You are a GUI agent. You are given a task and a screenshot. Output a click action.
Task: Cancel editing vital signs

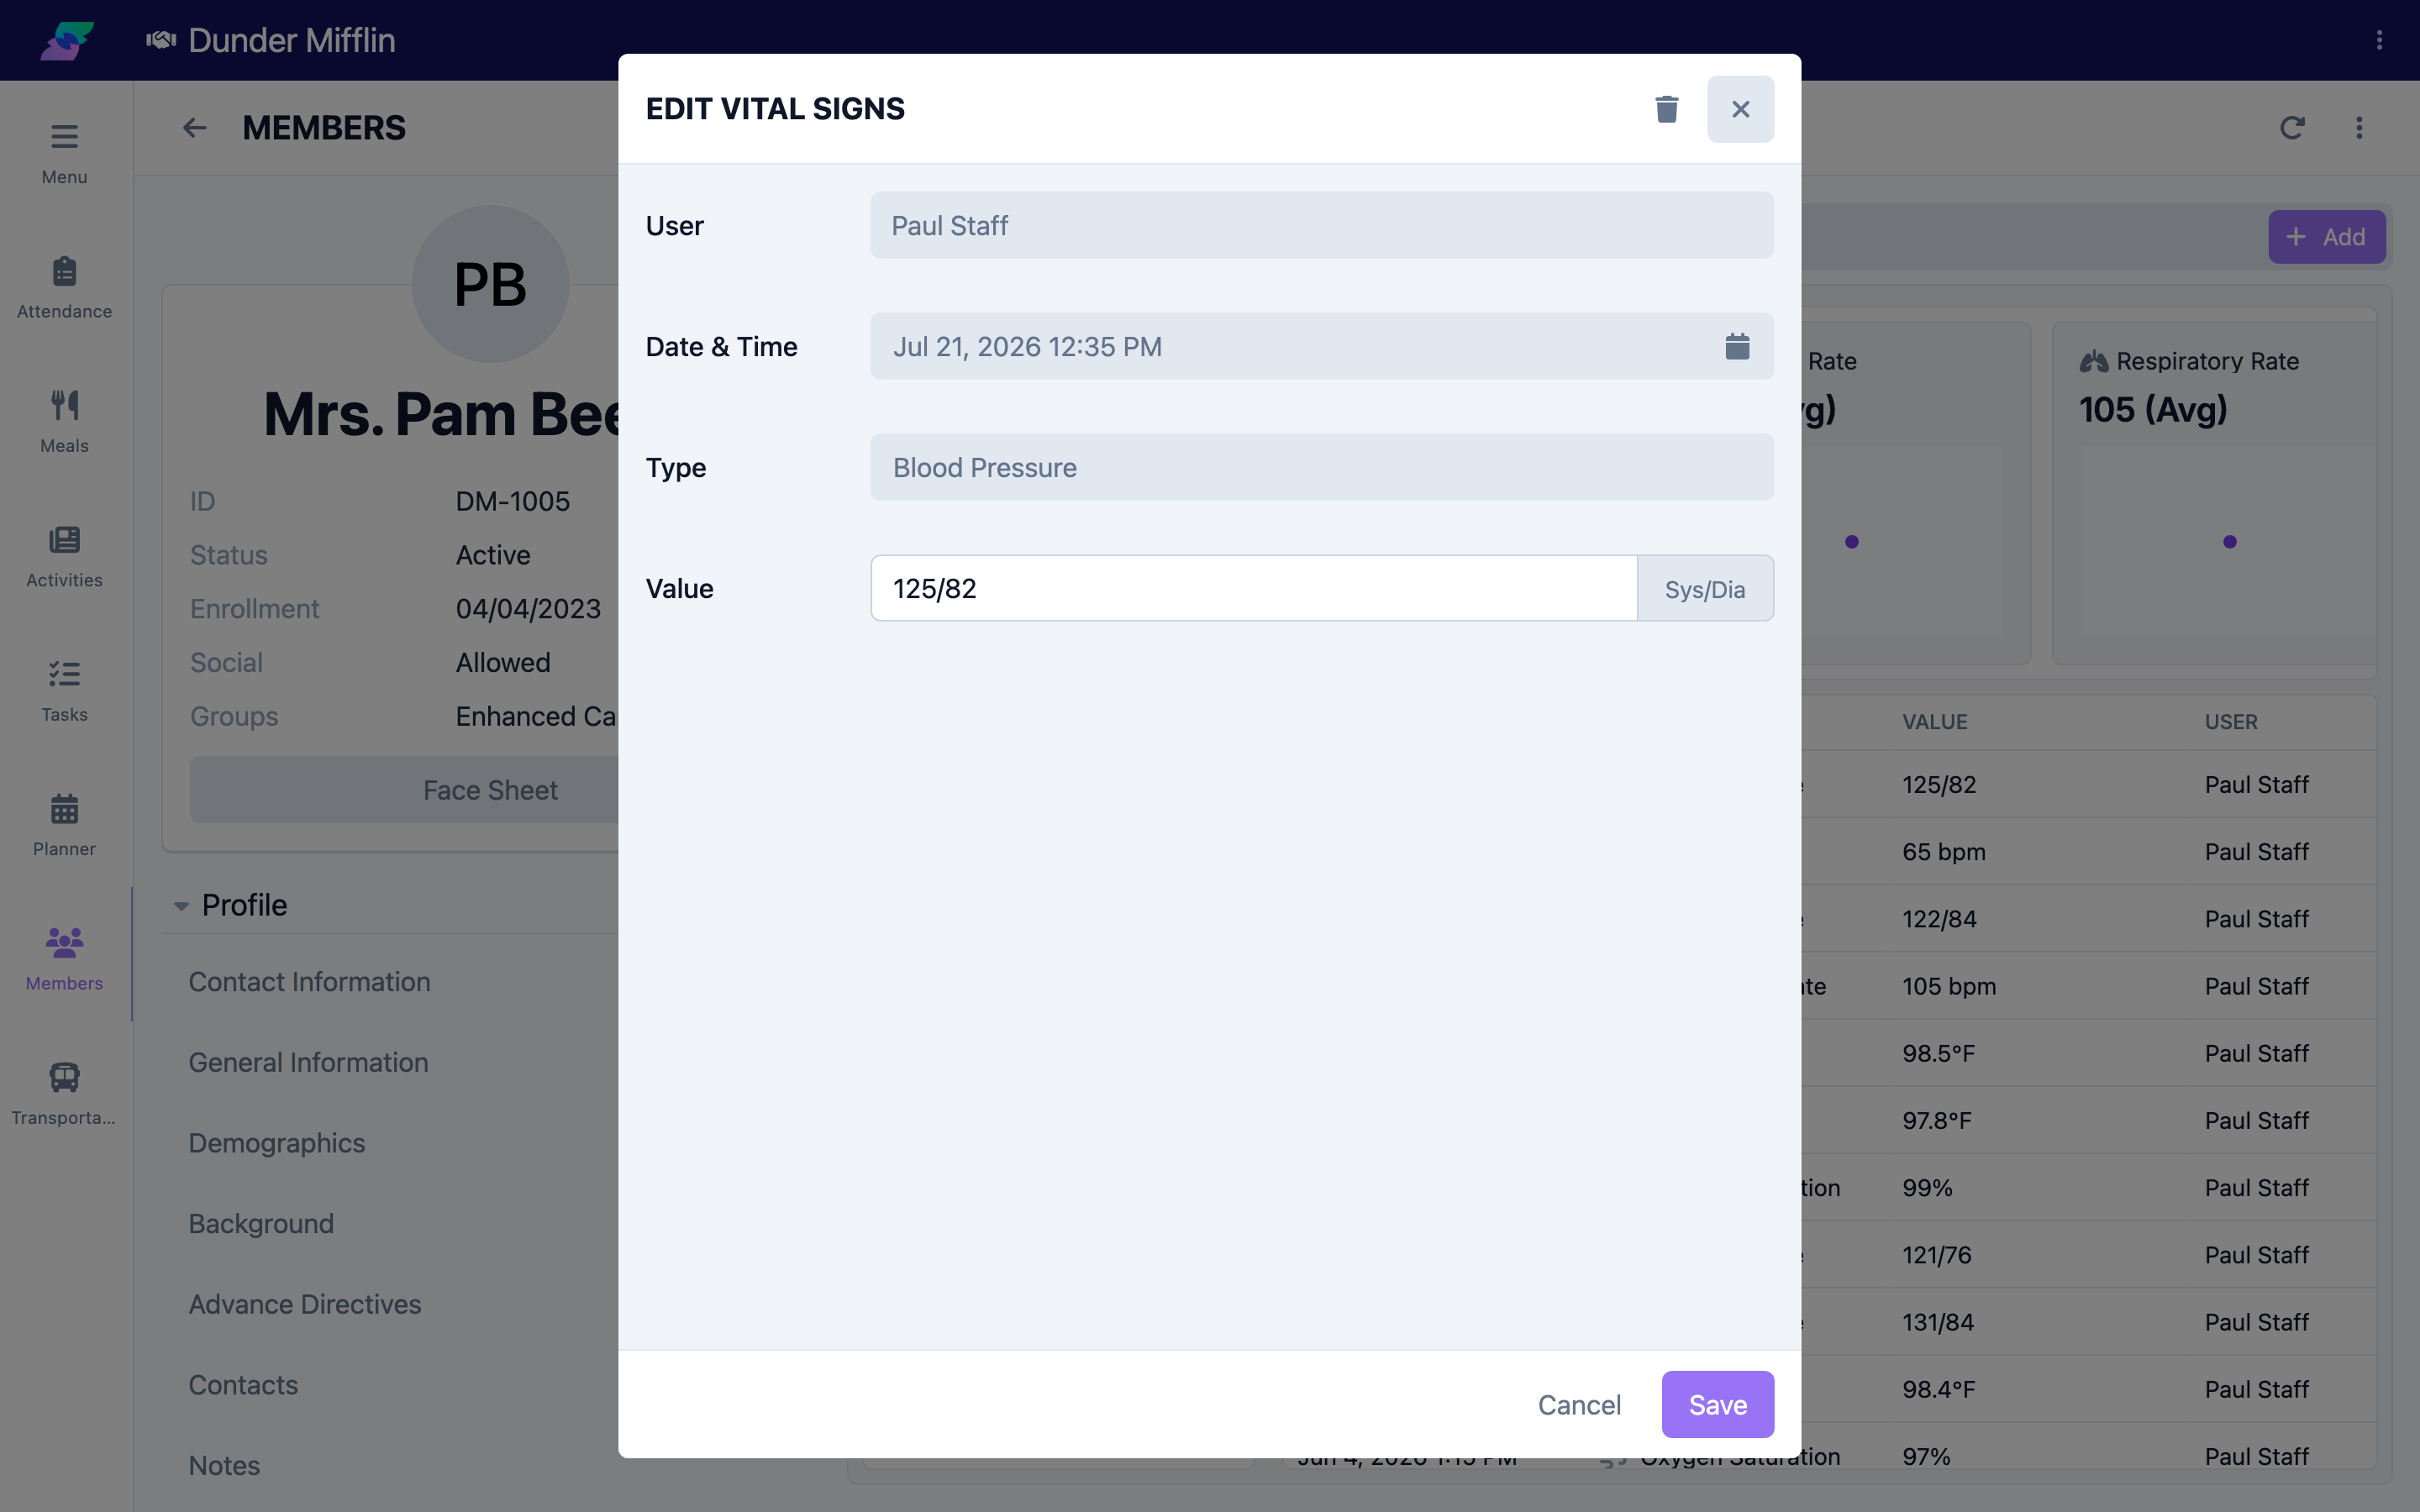(1579, 1404)
